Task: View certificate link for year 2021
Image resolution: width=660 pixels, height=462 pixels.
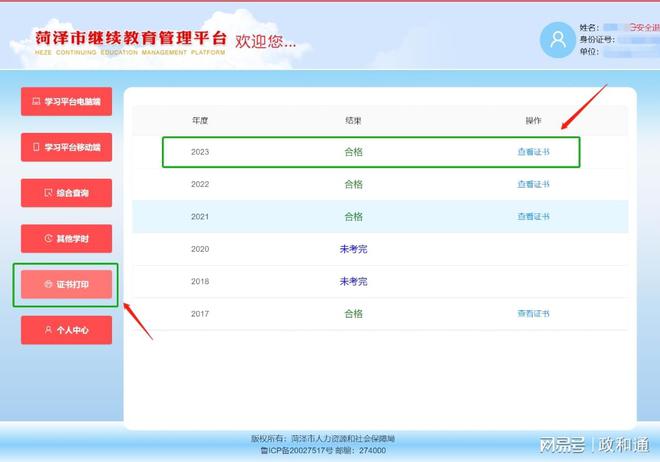Action: [533, 217]
